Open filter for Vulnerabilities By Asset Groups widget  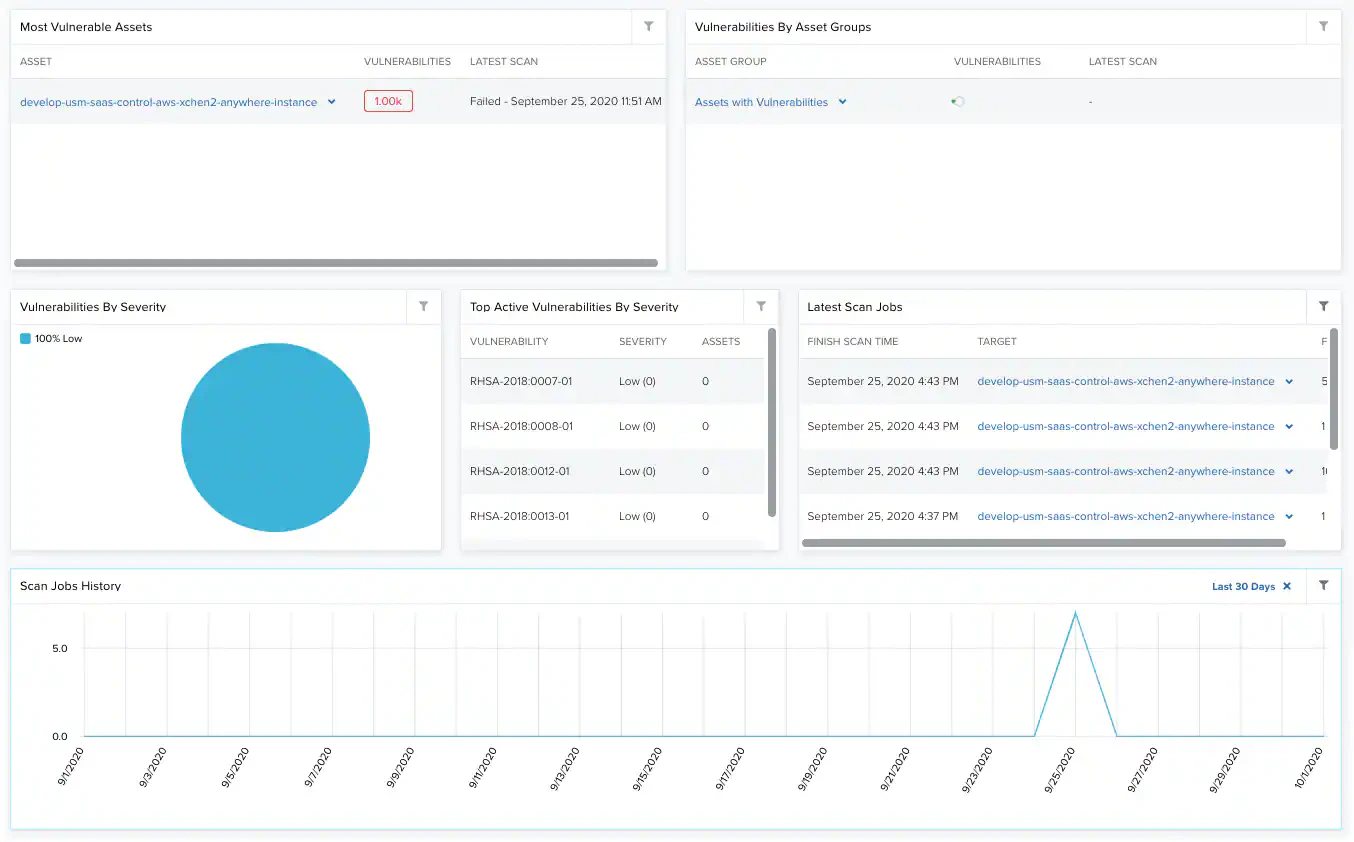coord(1323,27)
